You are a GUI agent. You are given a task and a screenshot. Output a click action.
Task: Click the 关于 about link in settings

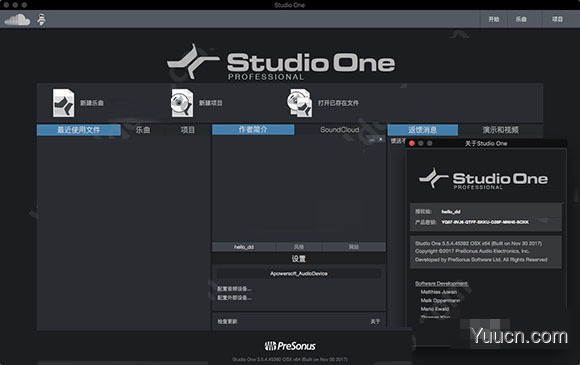(375, 321)
